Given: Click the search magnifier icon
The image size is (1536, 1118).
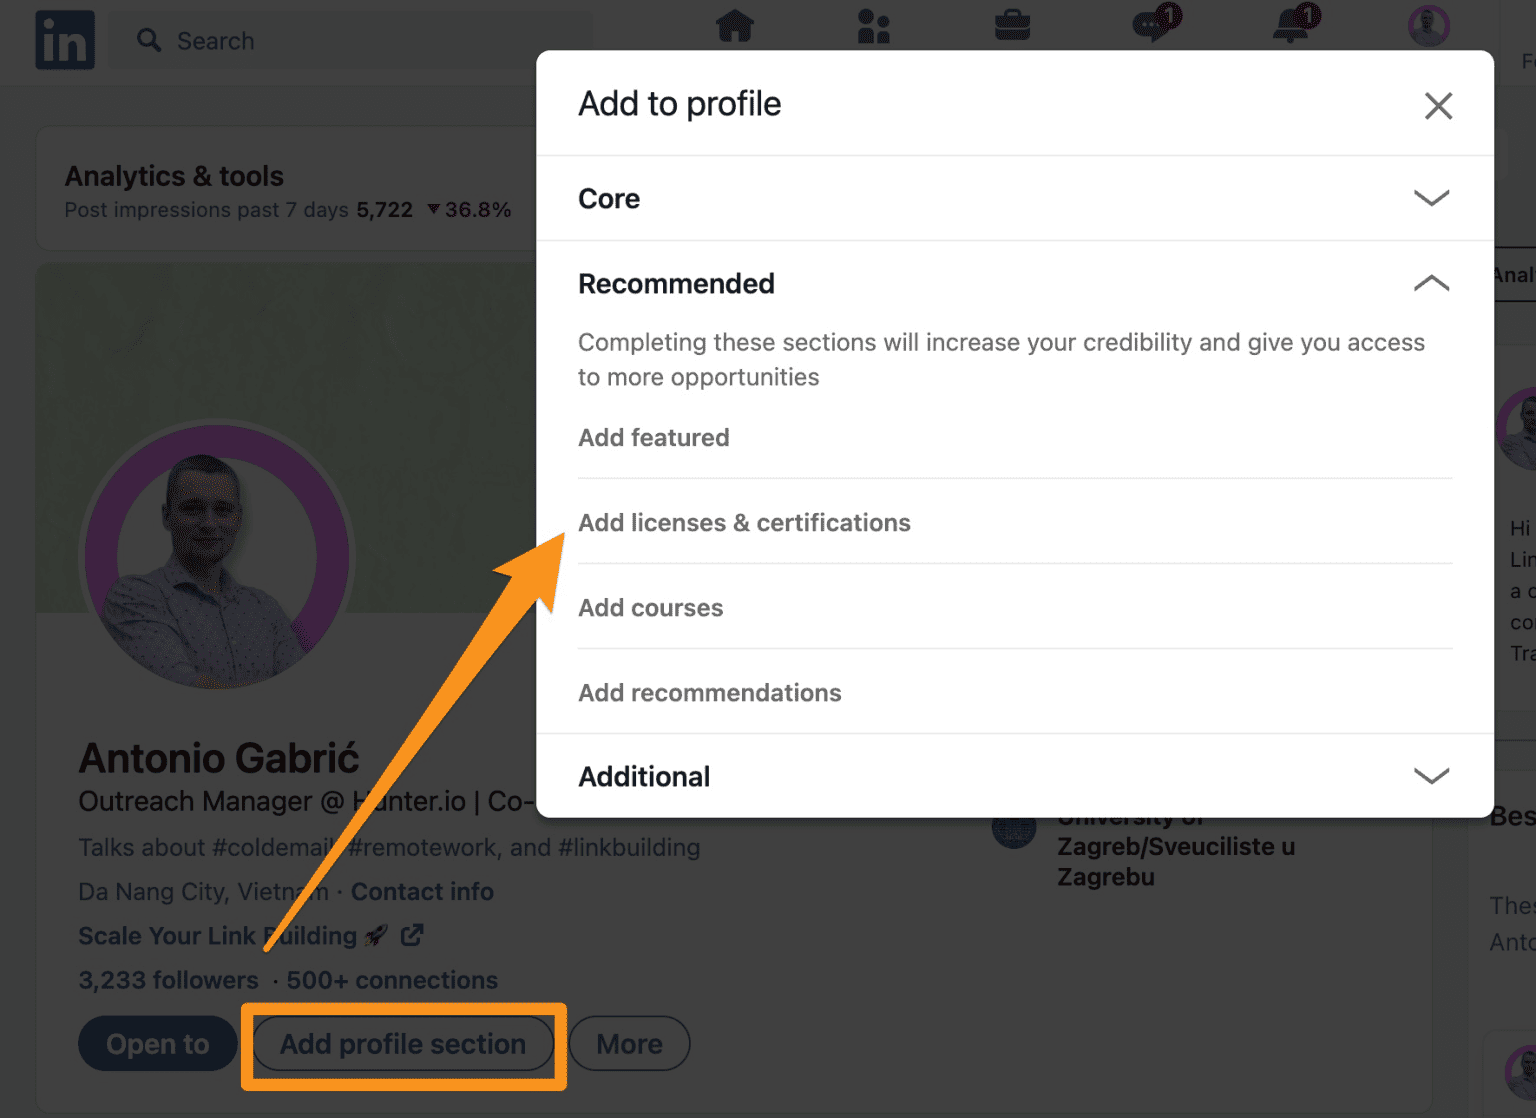Looking at the screenshot, I should pyautogui.click(x=148, y=40).
